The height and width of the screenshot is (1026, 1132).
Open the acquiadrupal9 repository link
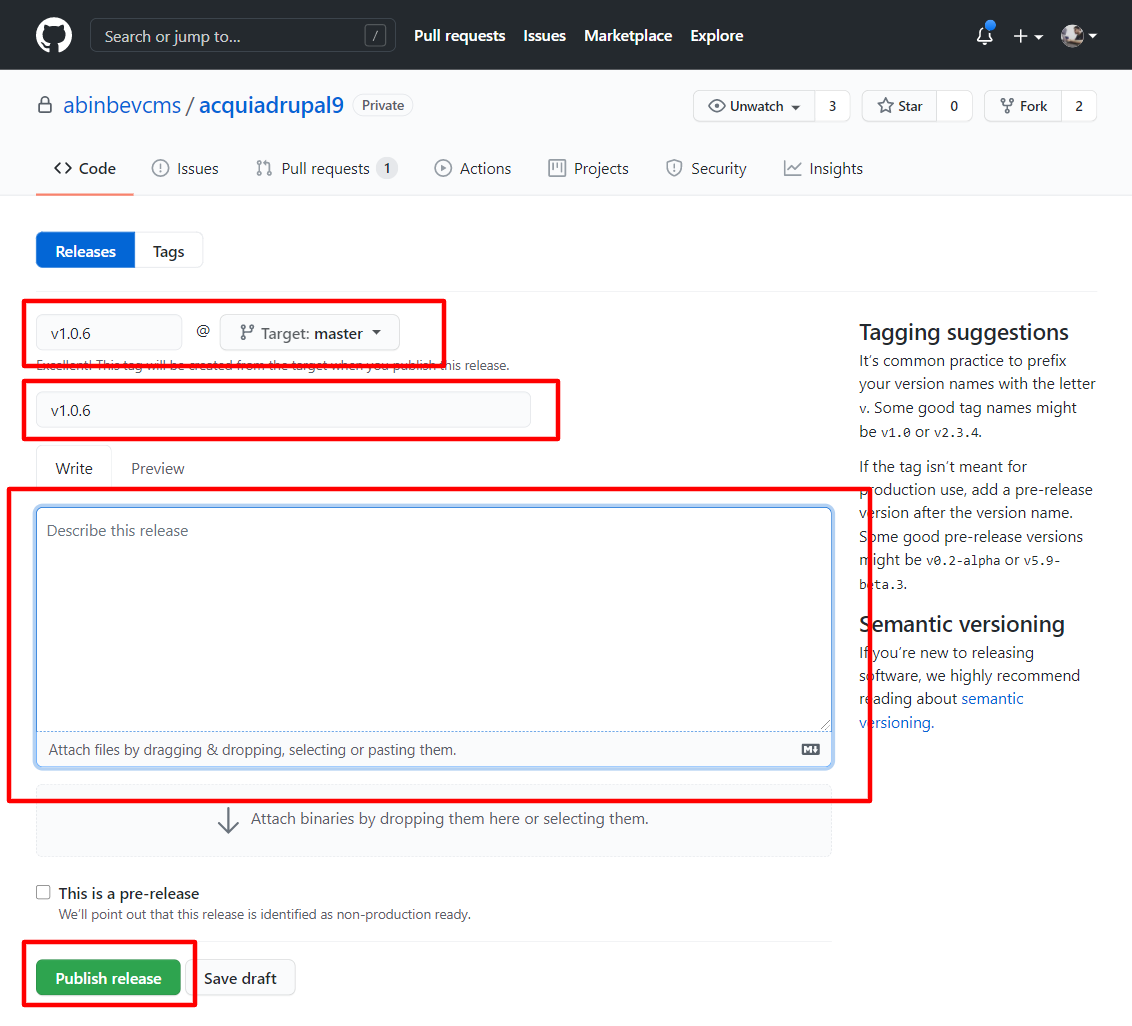[x=271, y=105]
